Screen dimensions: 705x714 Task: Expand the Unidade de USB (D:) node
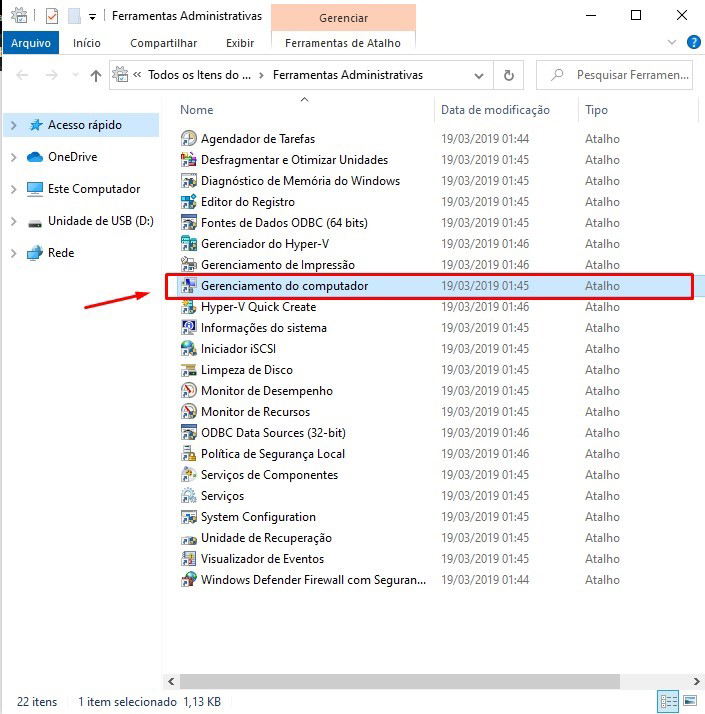click(14, 221)
